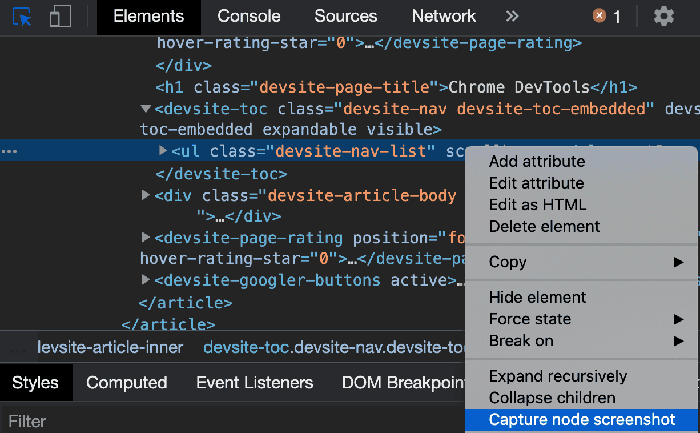Screen dimensions: 700x433
Task: Collapse the devsite-toc element node
Action: (x=146, y=108)
